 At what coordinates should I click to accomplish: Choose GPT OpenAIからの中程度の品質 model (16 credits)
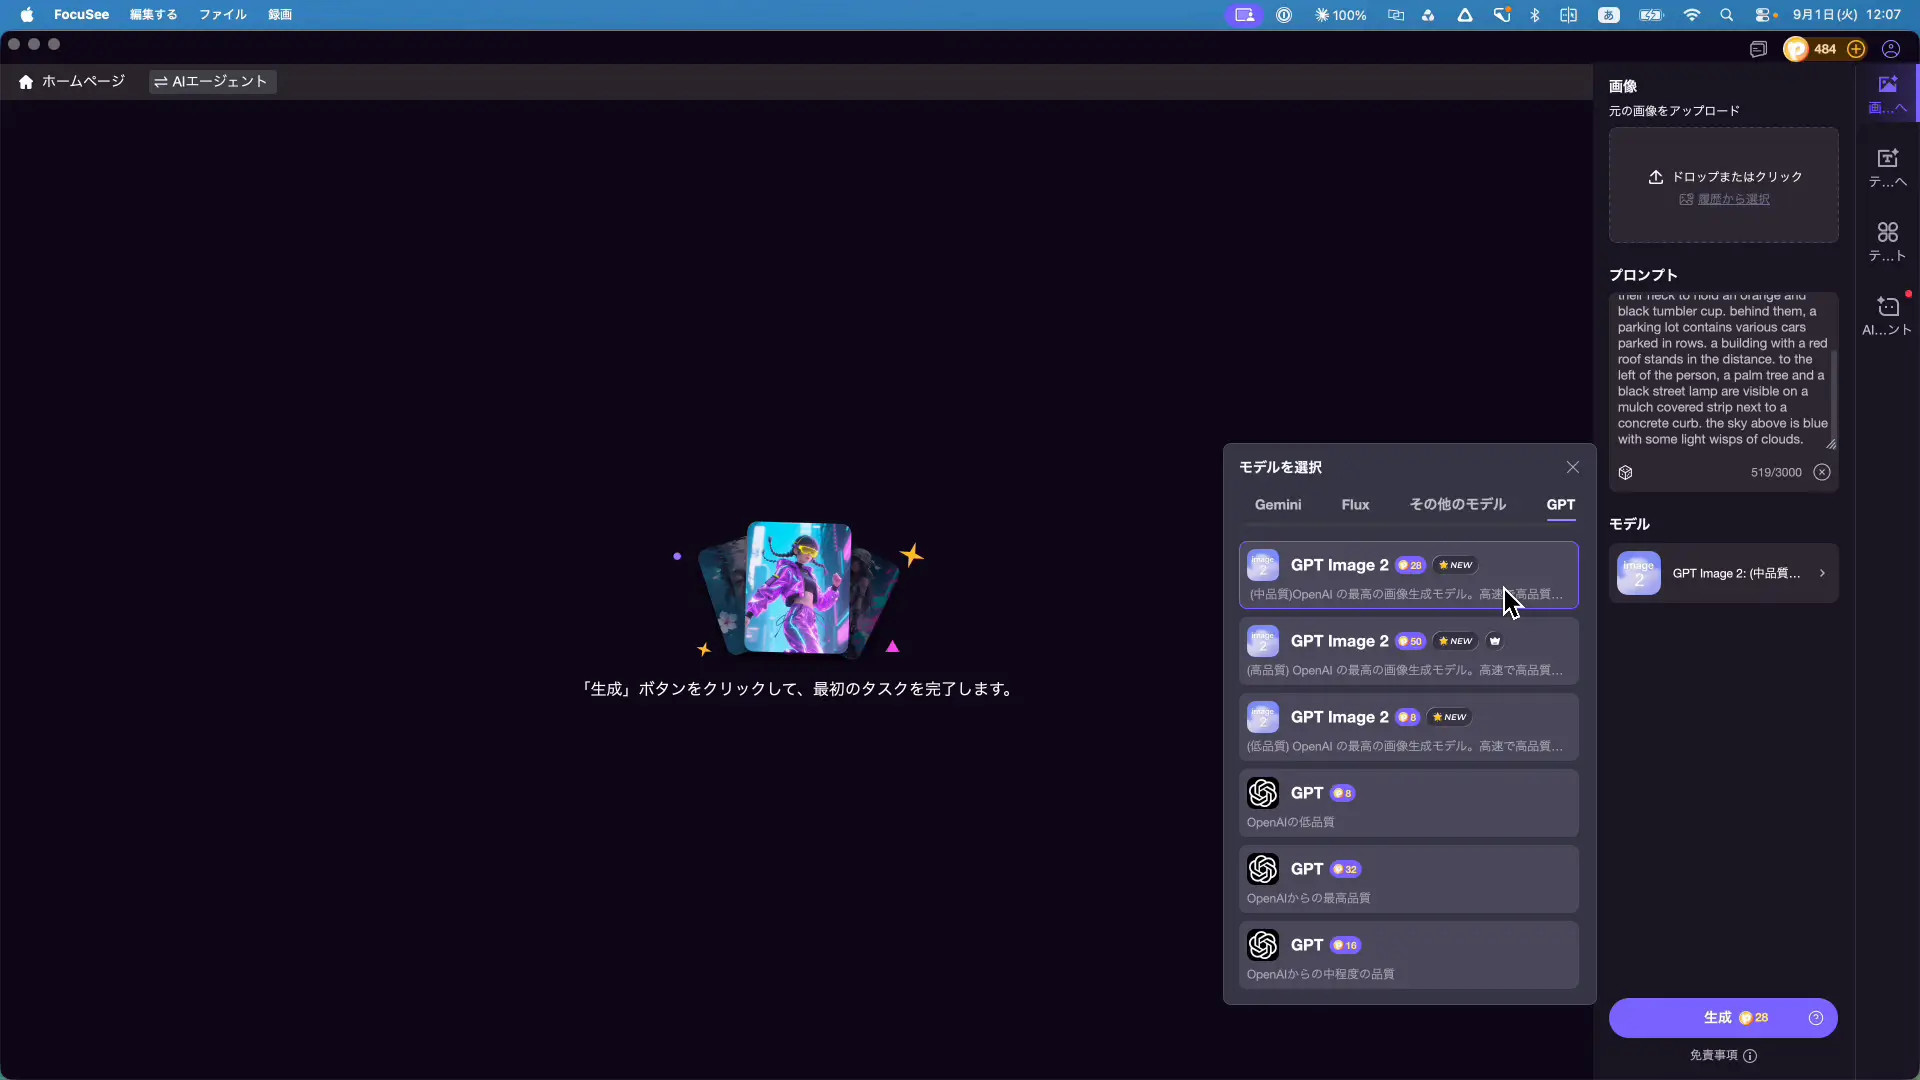coord(1409,955)
